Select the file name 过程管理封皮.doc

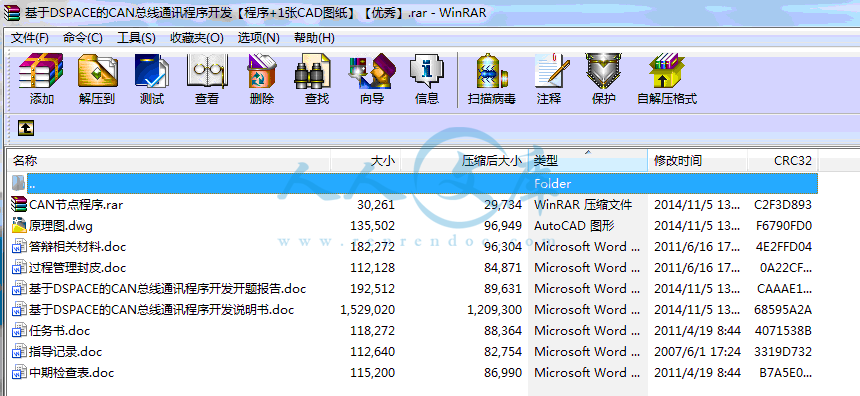pyautogui.click(x=78, y=268)
